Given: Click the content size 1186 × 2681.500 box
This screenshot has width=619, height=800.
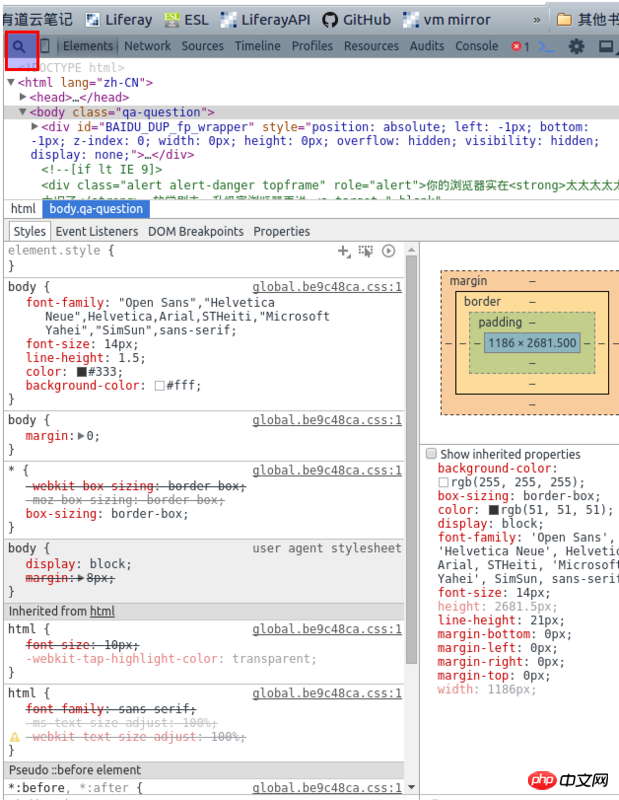Looking at the screenshot, I should pos(531,343).
